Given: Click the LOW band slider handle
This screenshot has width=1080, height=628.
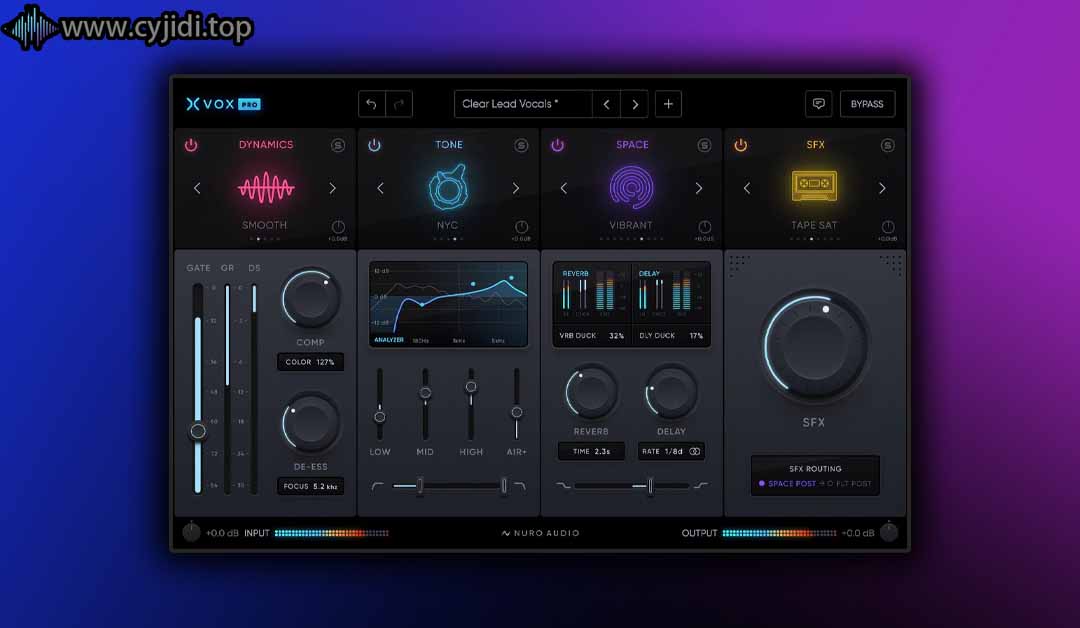Looking at the screenshot, I should [x=380, y=417].
